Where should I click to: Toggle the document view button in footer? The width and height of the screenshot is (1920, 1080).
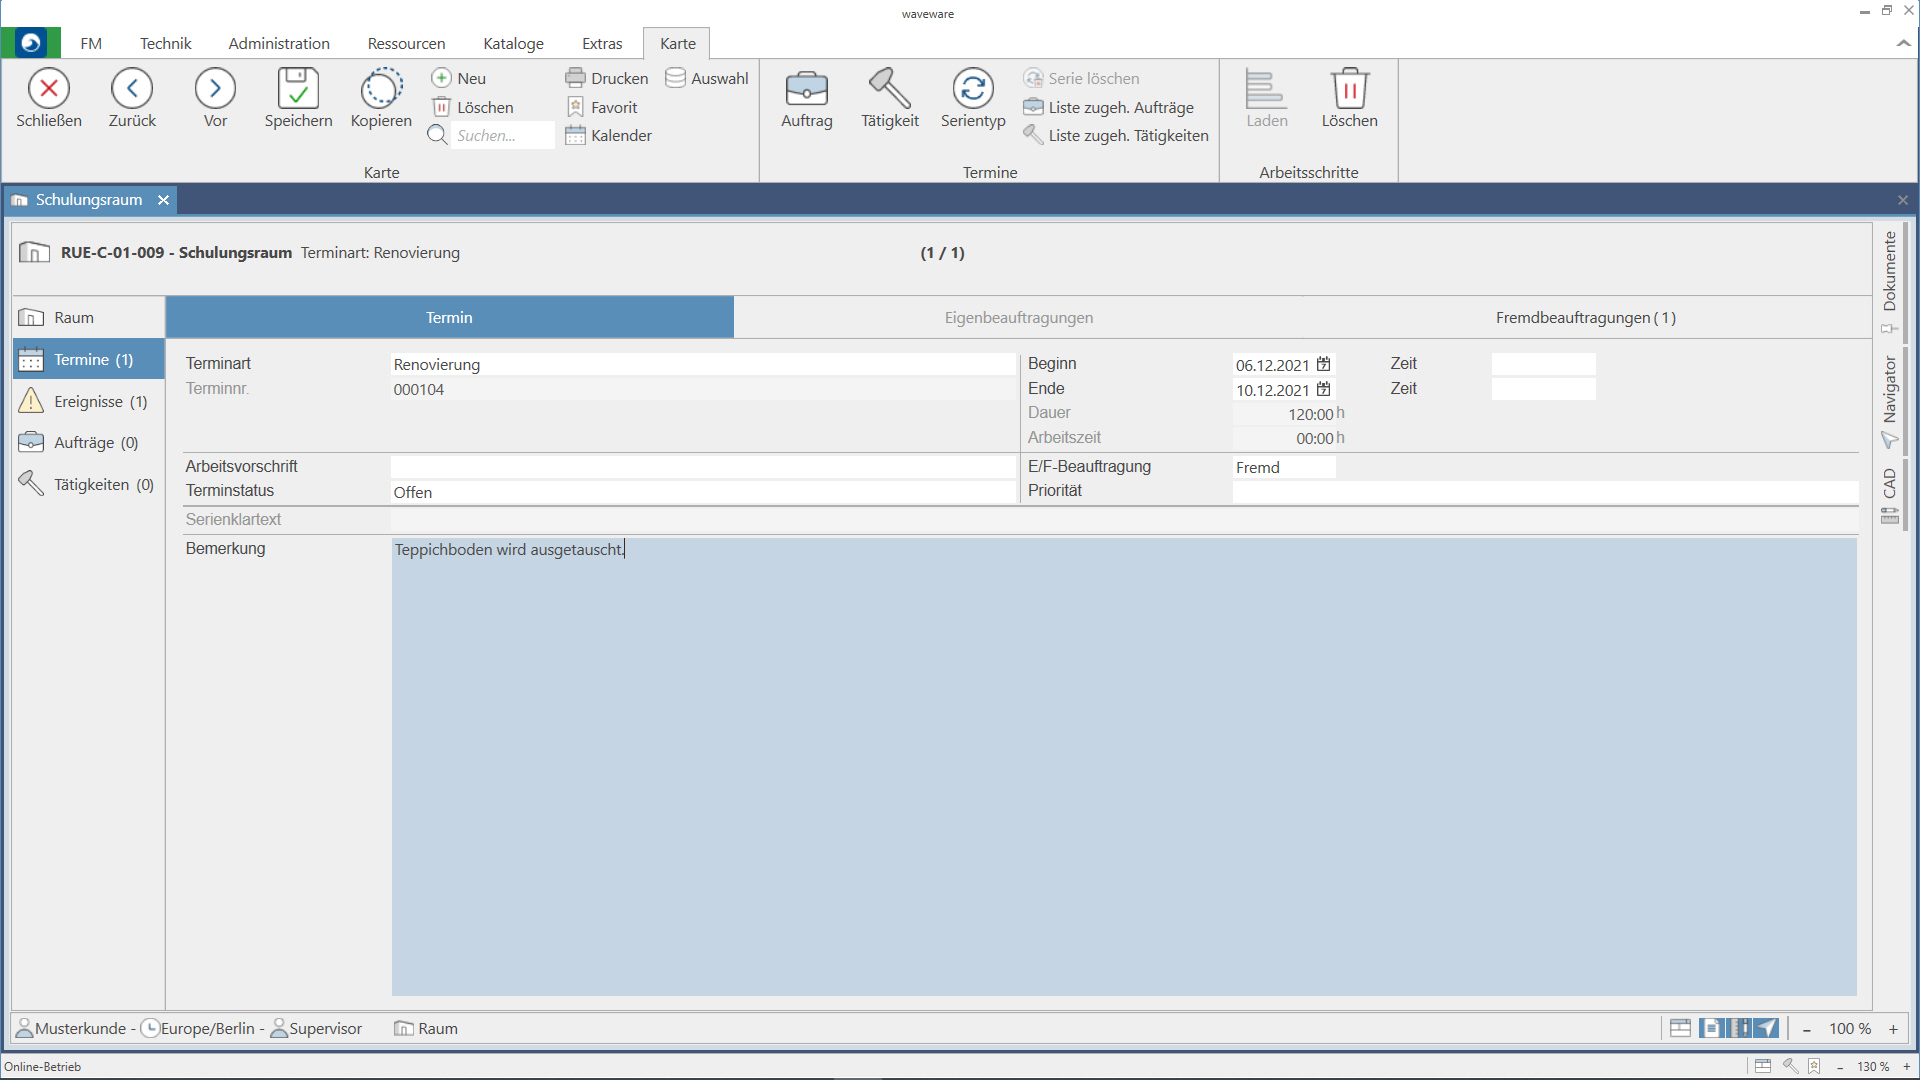[x=1710, y=1028]
